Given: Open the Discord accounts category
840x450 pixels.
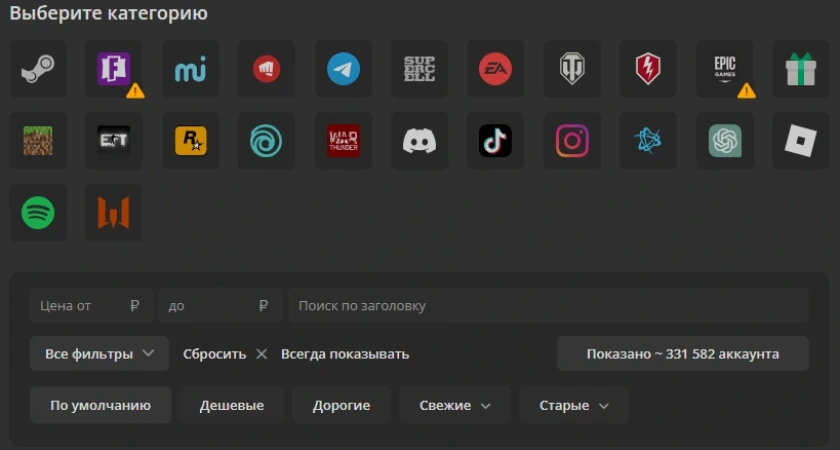Looking at the screenshot, I should pos(419,141).
